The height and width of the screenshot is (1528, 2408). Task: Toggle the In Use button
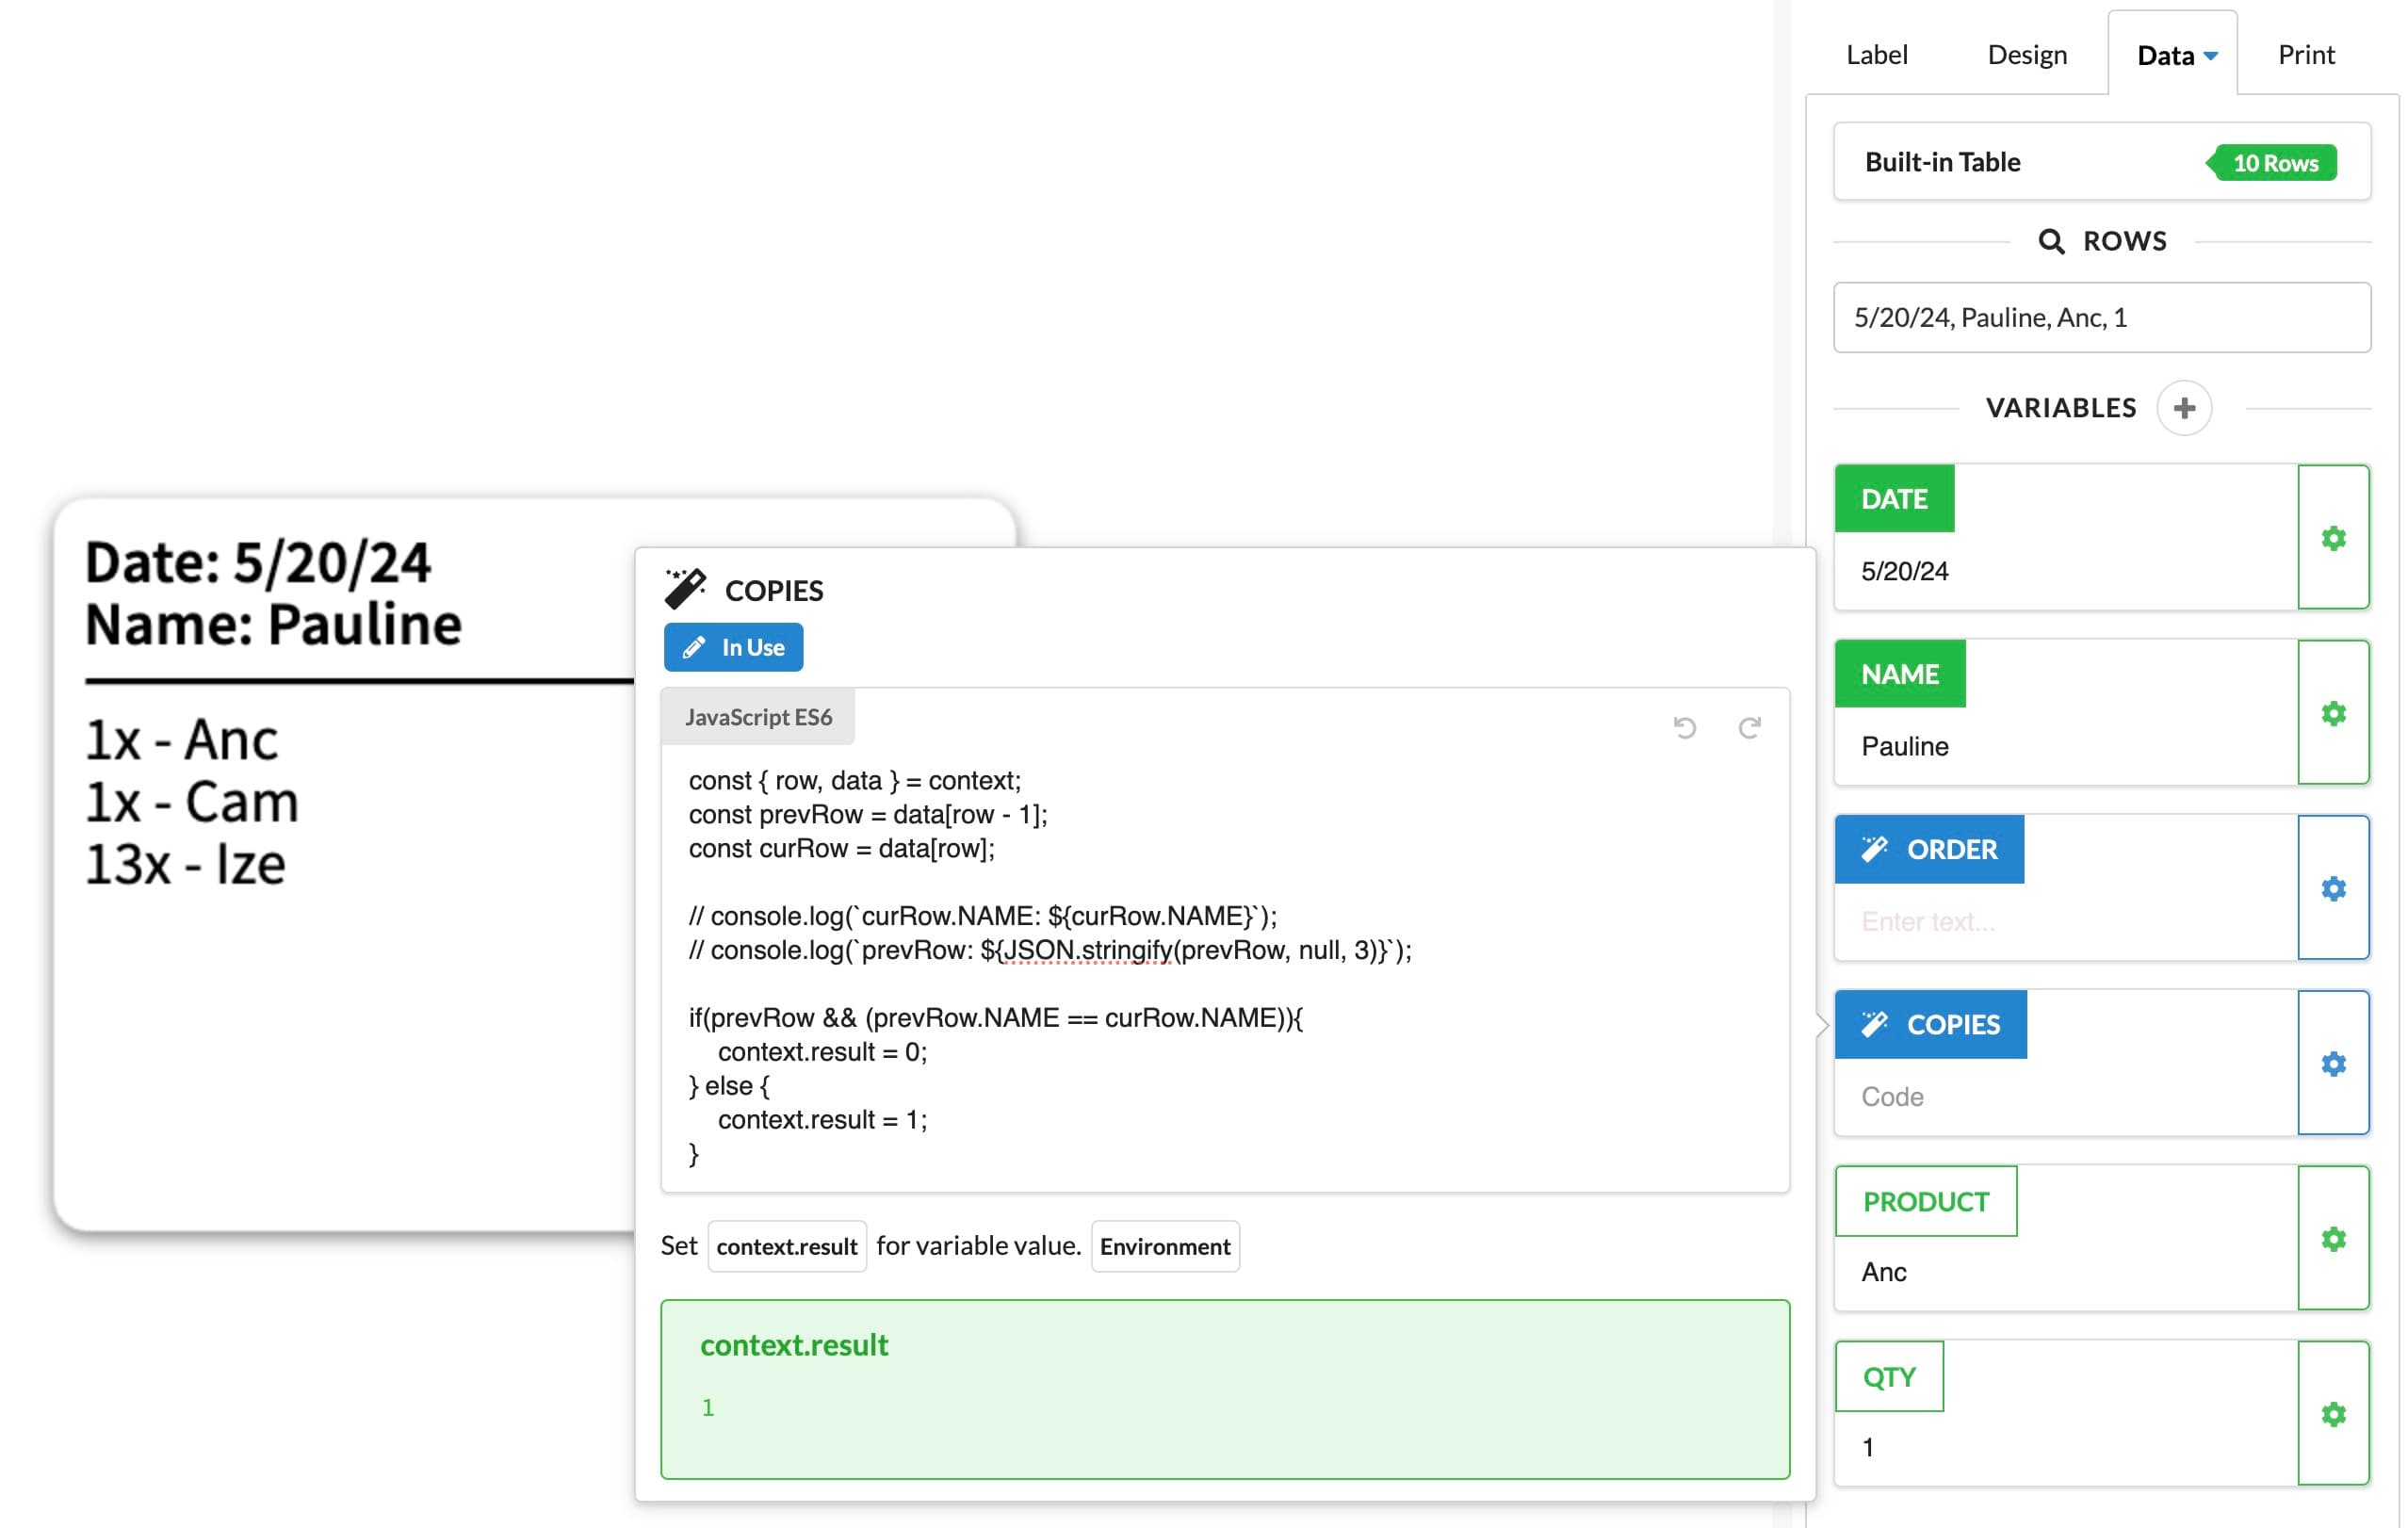[x=733, y=647]
